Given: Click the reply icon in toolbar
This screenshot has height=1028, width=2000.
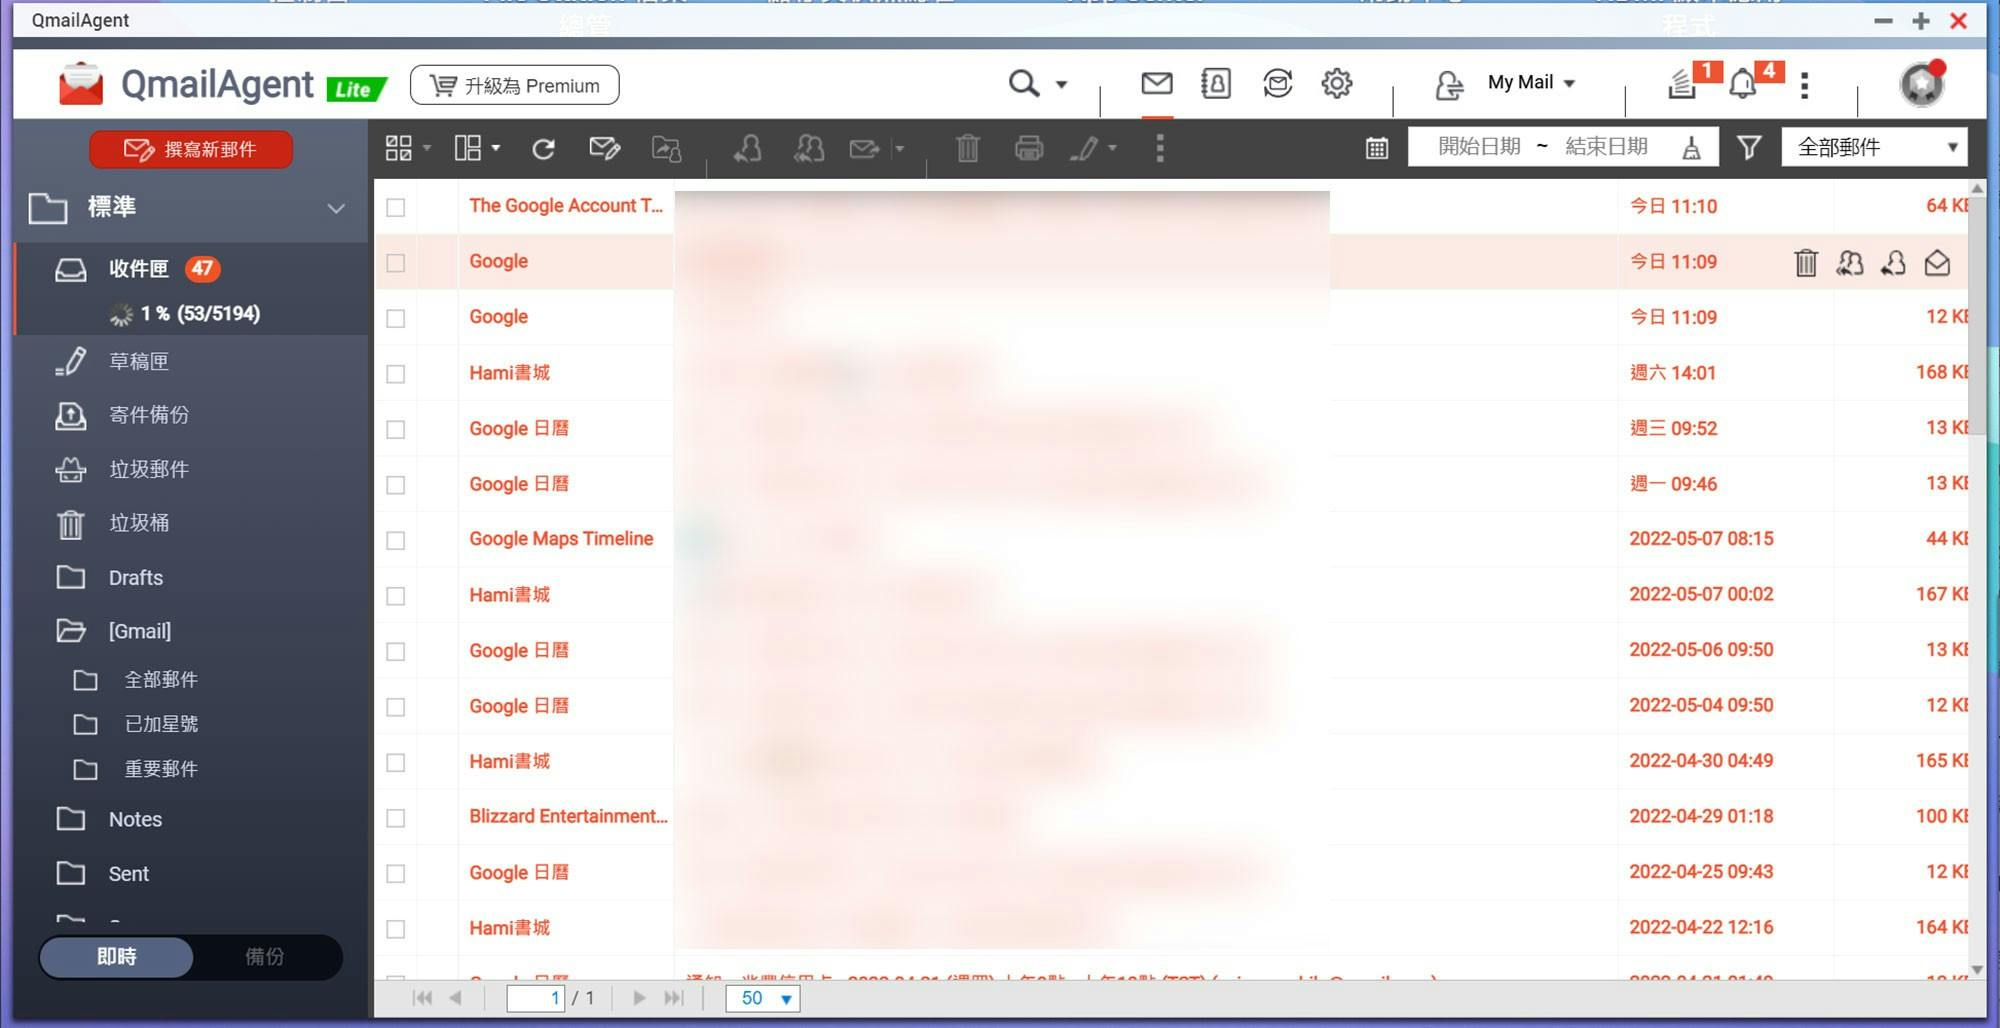Looking at the screenshot, I should click(747, 149).
